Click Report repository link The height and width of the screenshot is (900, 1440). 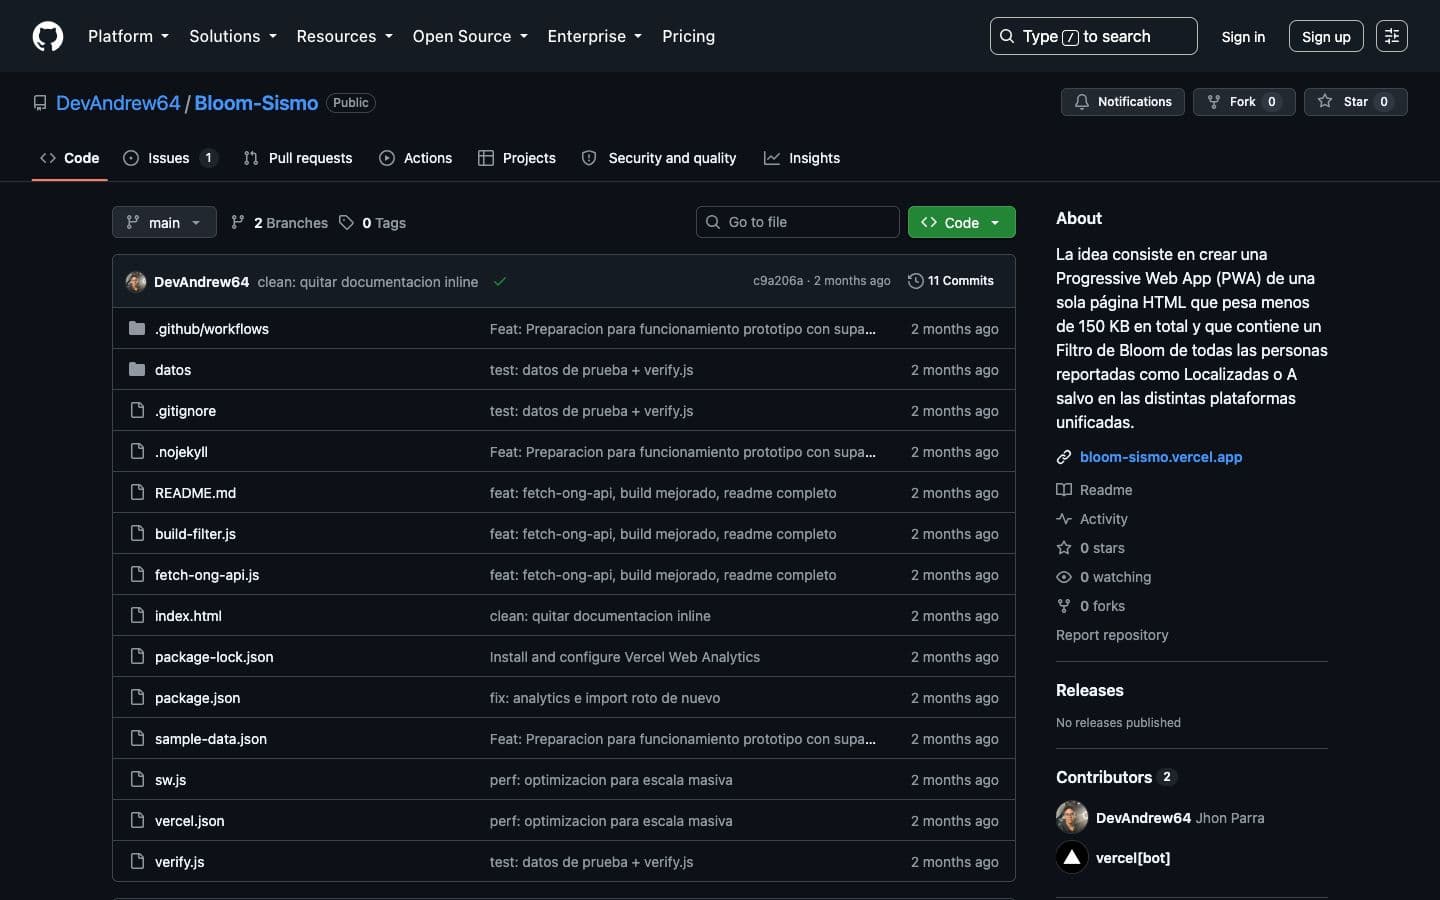(1112, 635)
